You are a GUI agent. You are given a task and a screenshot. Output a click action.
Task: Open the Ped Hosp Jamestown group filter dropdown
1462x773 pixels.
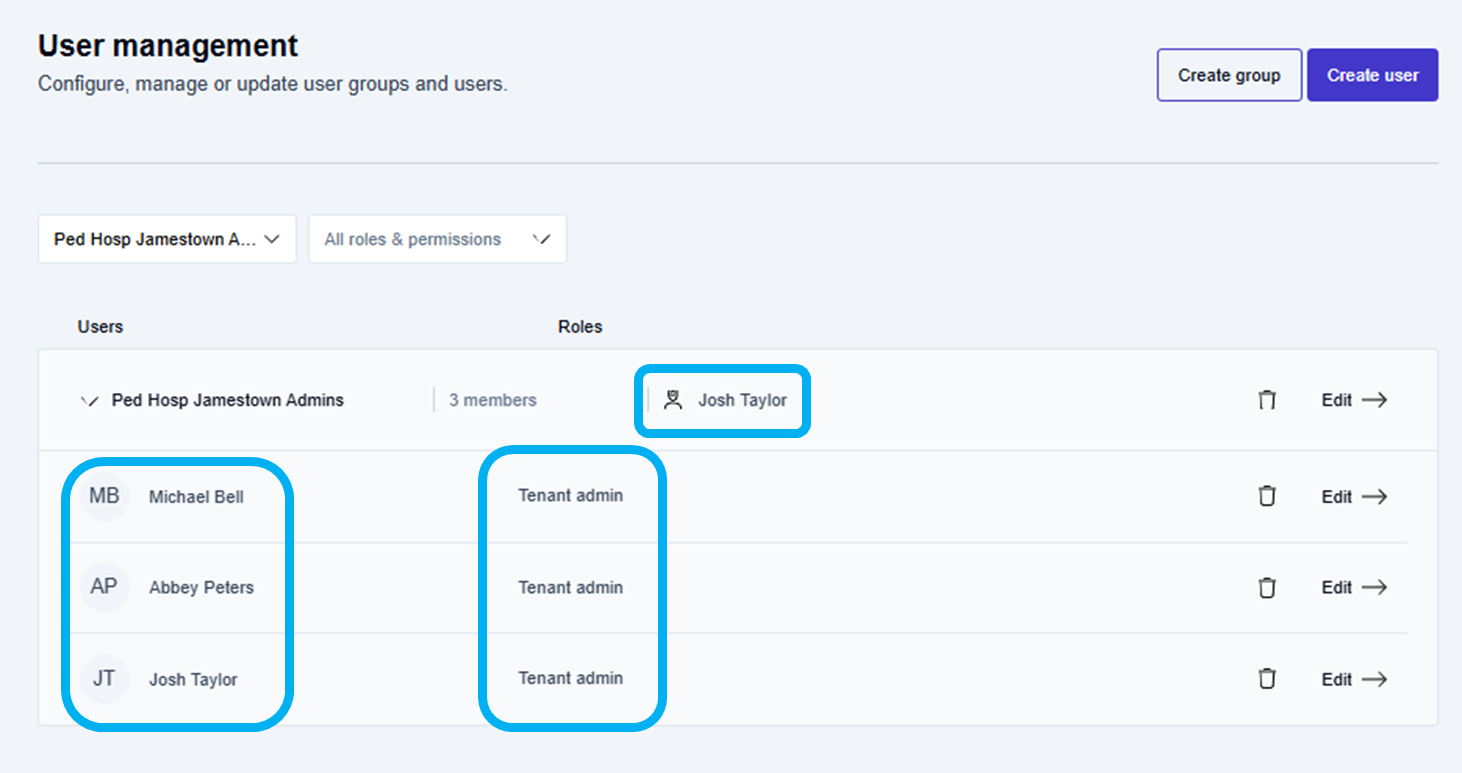tap(167, 239)
